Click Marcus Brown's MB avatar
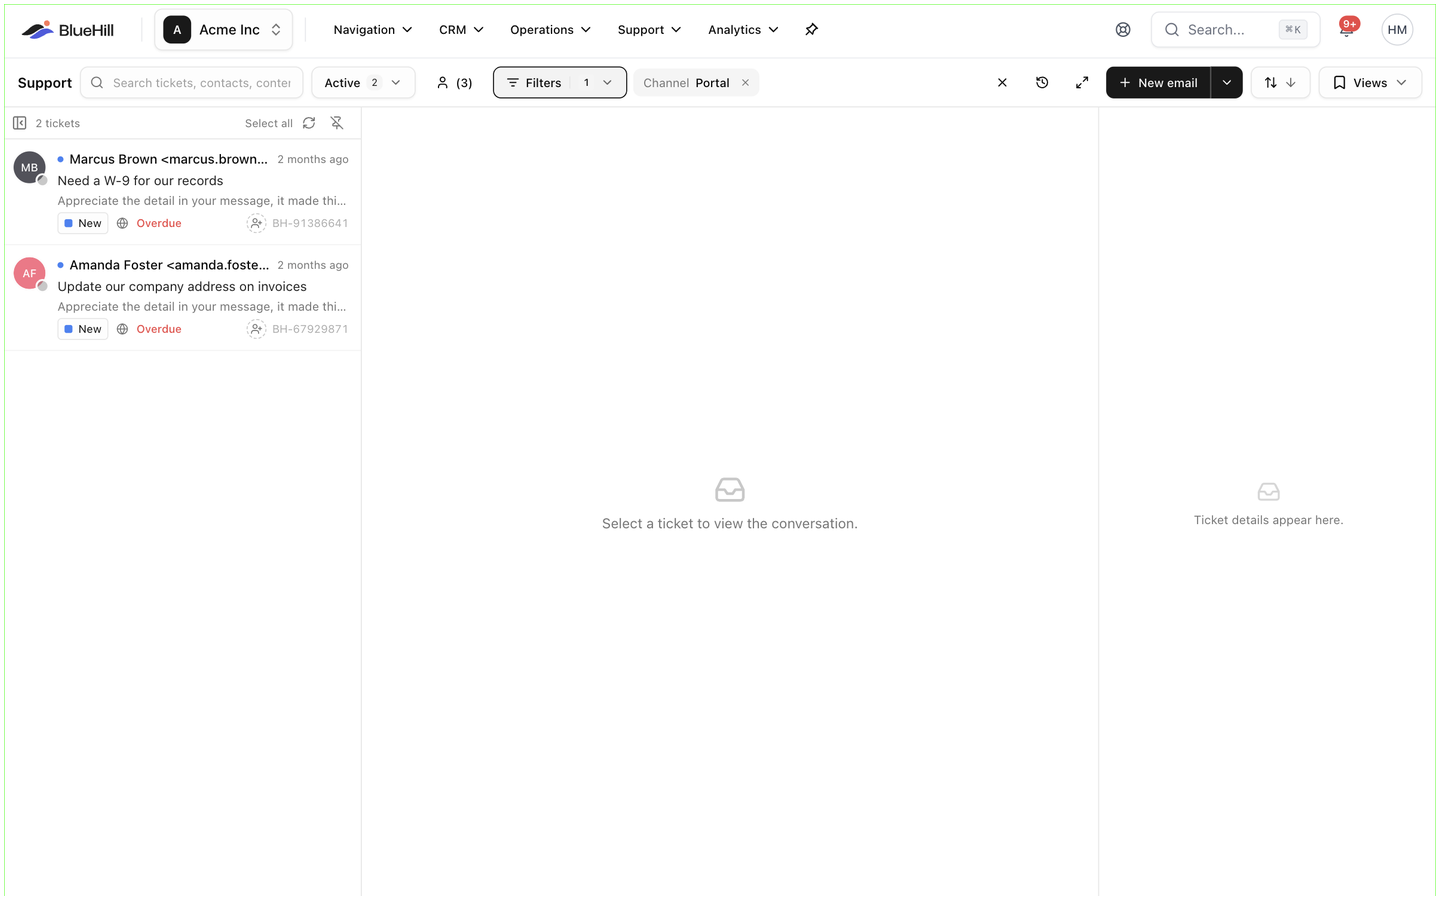Image resolution: width=1440 pixels, height=900 pixels. click(30, 168)
